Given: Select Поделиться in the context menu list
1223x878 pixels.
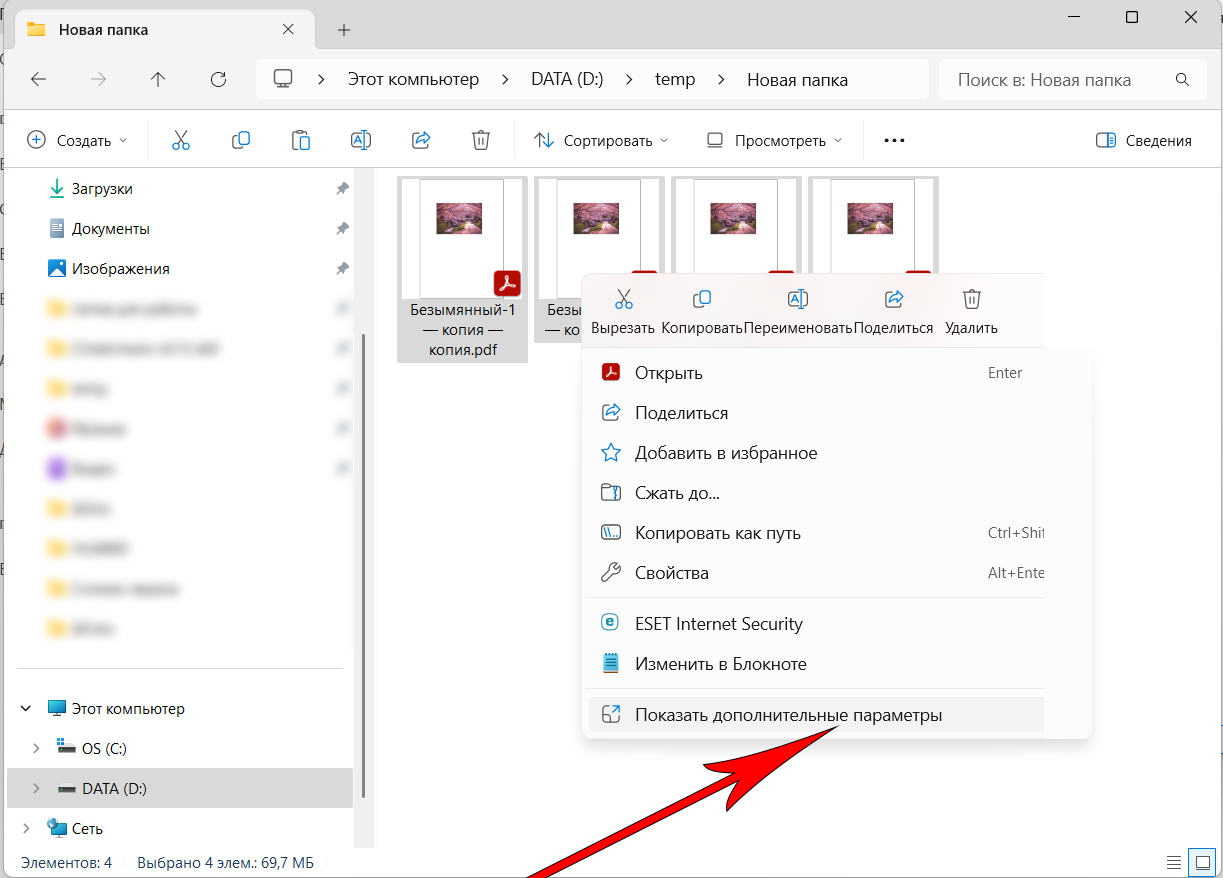Looking at the screenshot, I should tap(816, 413).
